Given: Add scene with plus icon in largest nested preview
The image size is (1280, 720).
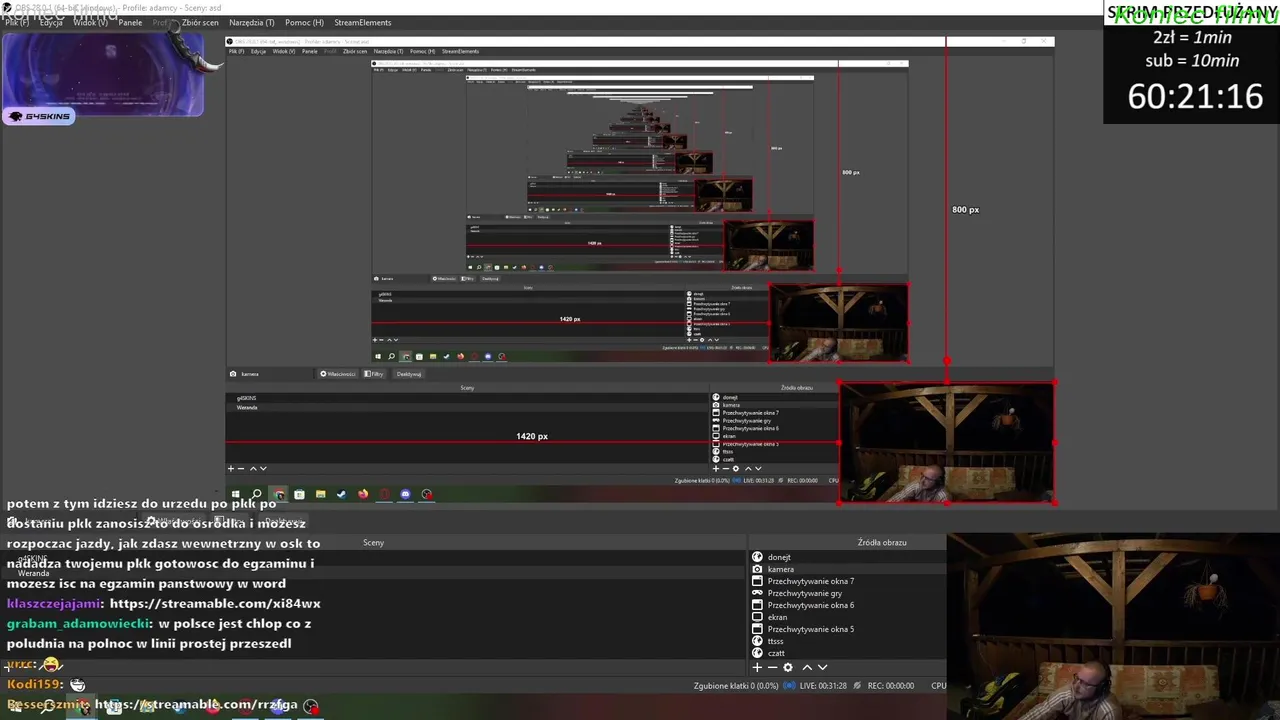Looking at the screenshot, I should coord(231,468).
